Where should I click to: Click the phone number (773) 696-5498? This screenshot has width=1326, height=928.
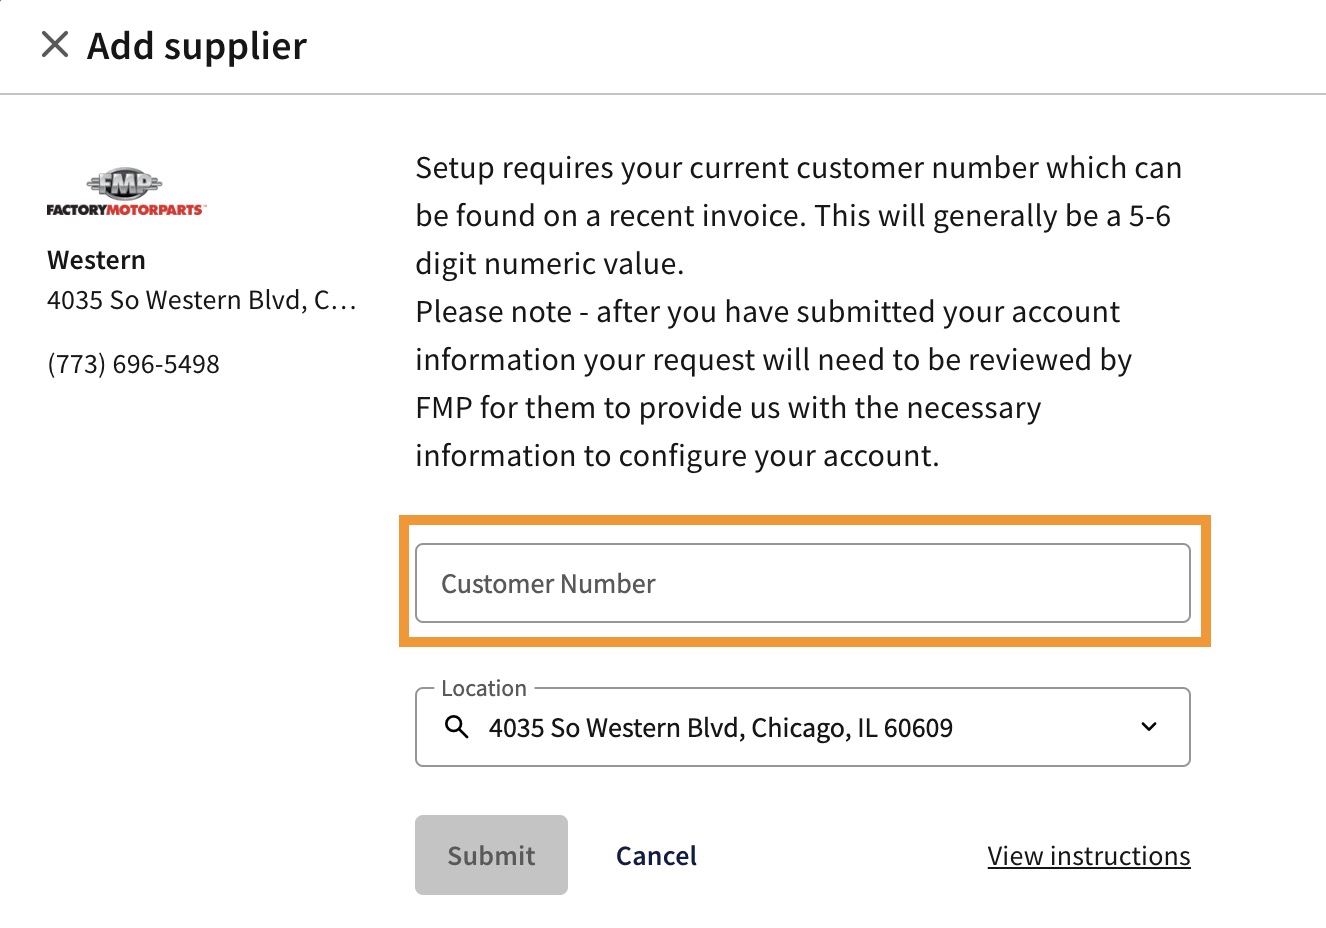click(x=133, y=364)
